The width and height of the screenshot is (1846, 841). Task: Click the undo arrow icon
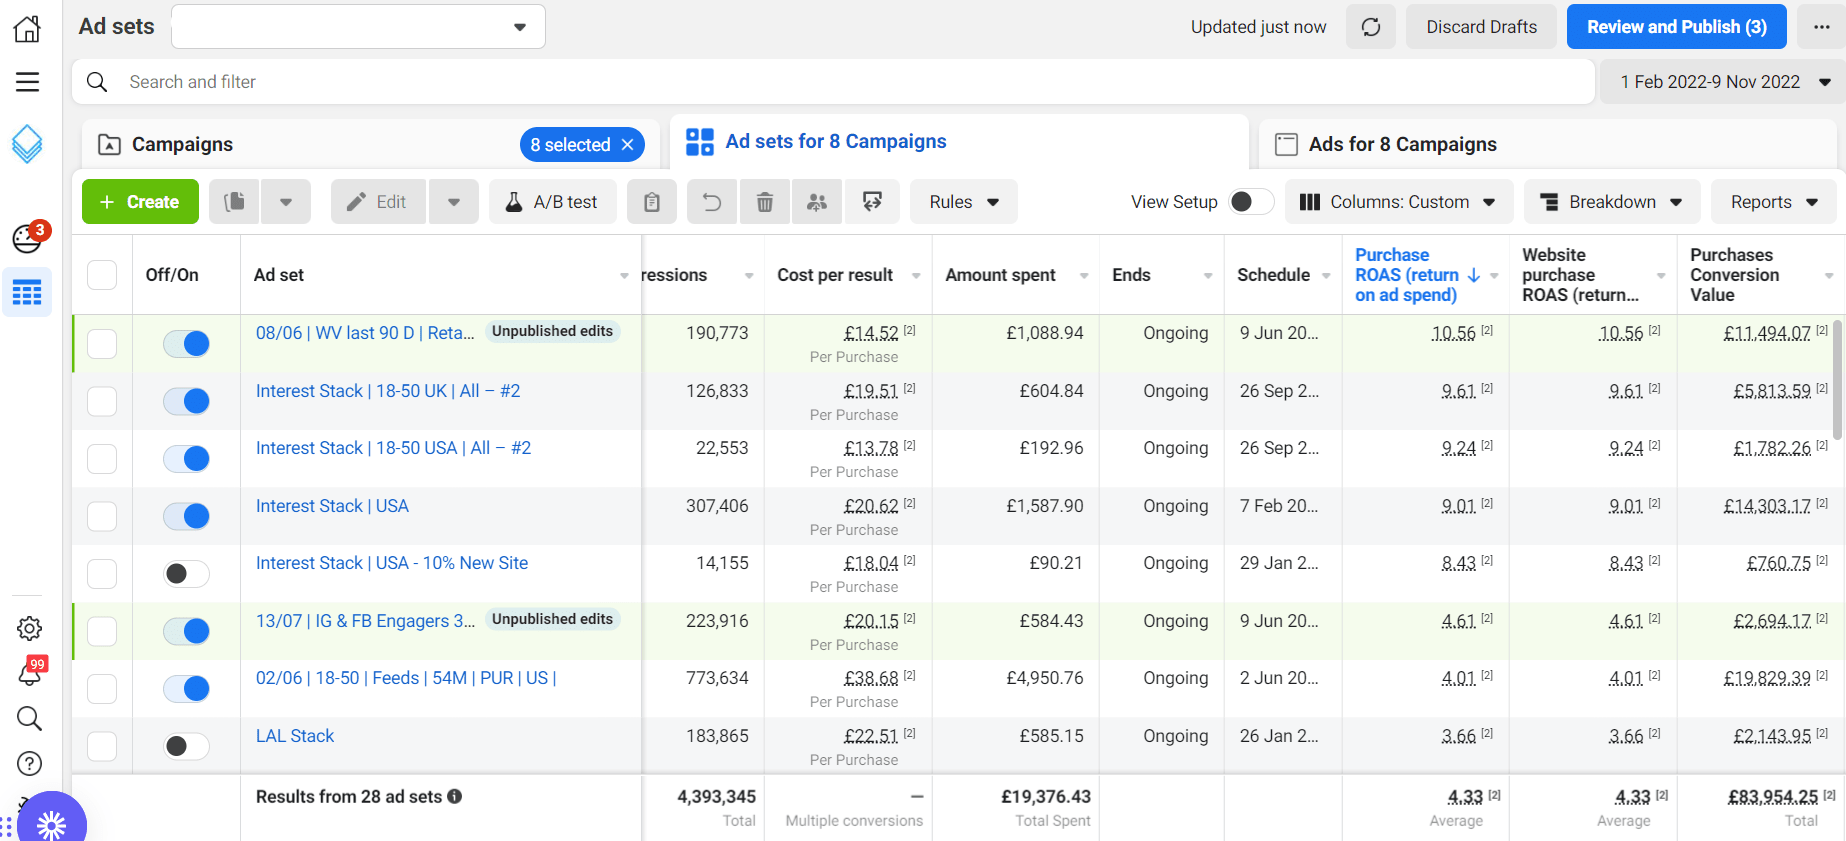[x=712, y=202]
